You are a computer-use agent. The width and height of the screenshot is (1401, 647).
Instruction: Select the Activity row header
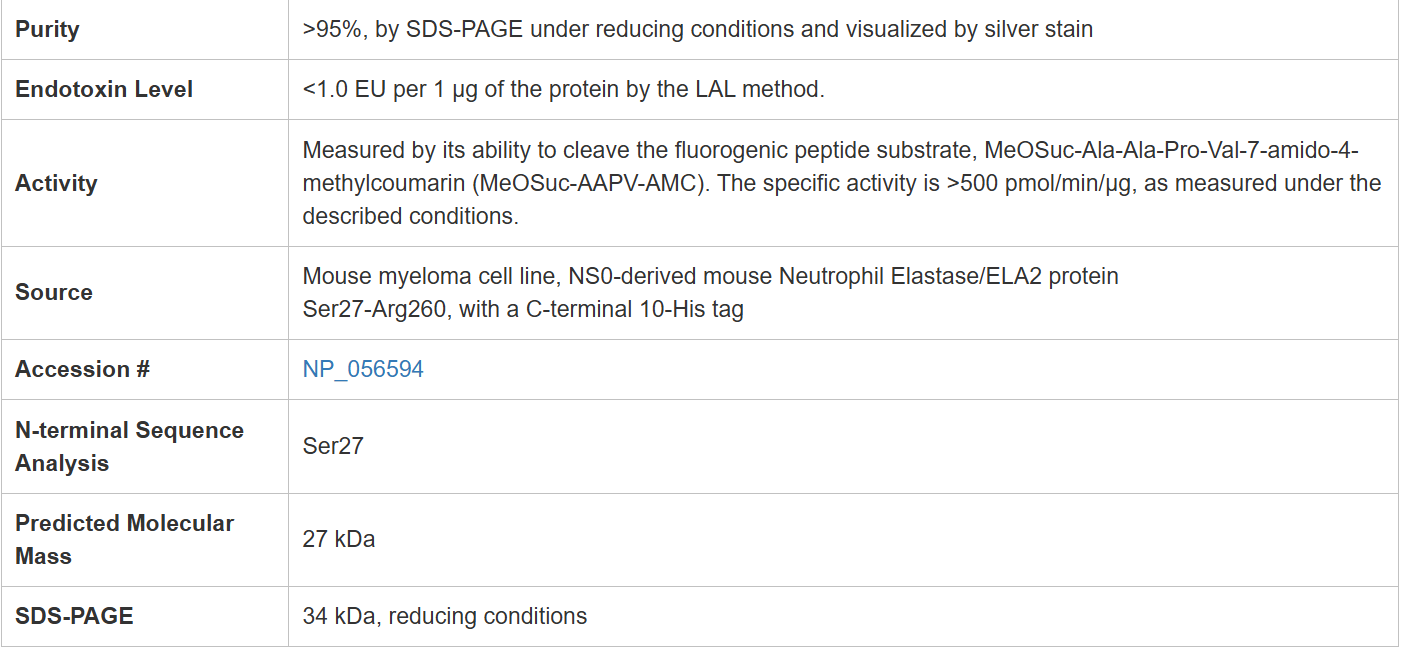(56, 184)
